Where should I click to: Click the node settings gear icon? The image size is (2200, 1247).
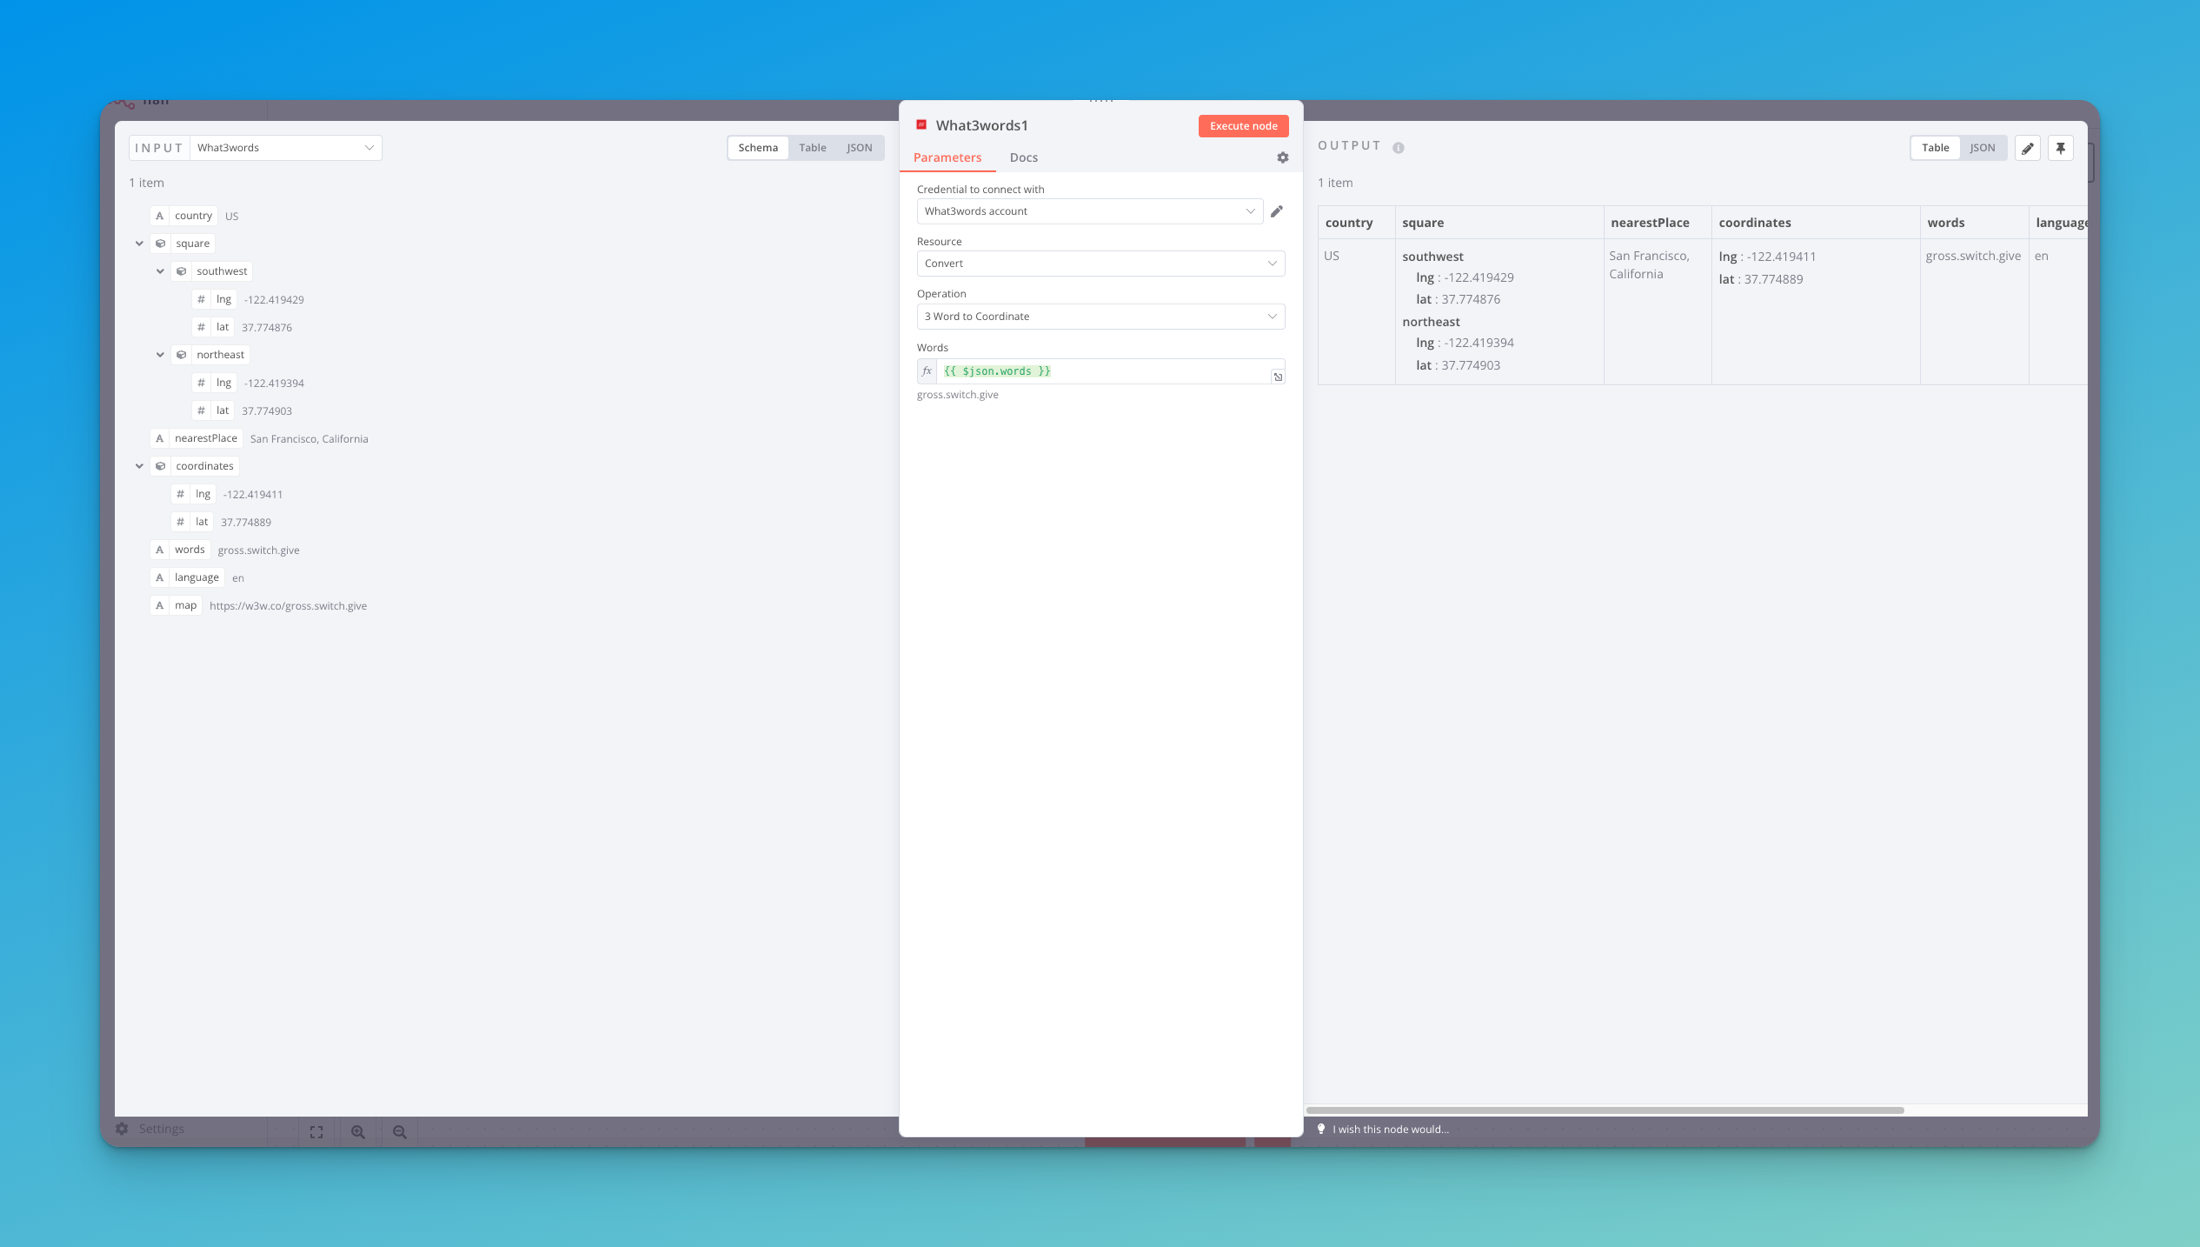[1282, 158]
